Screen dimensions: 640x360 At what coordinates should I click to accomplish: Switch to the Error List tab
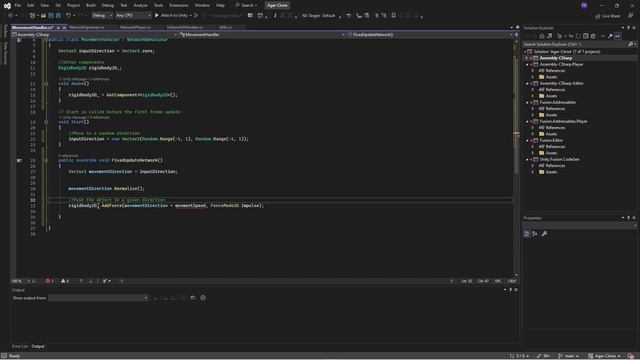click(x=20, y=347)
